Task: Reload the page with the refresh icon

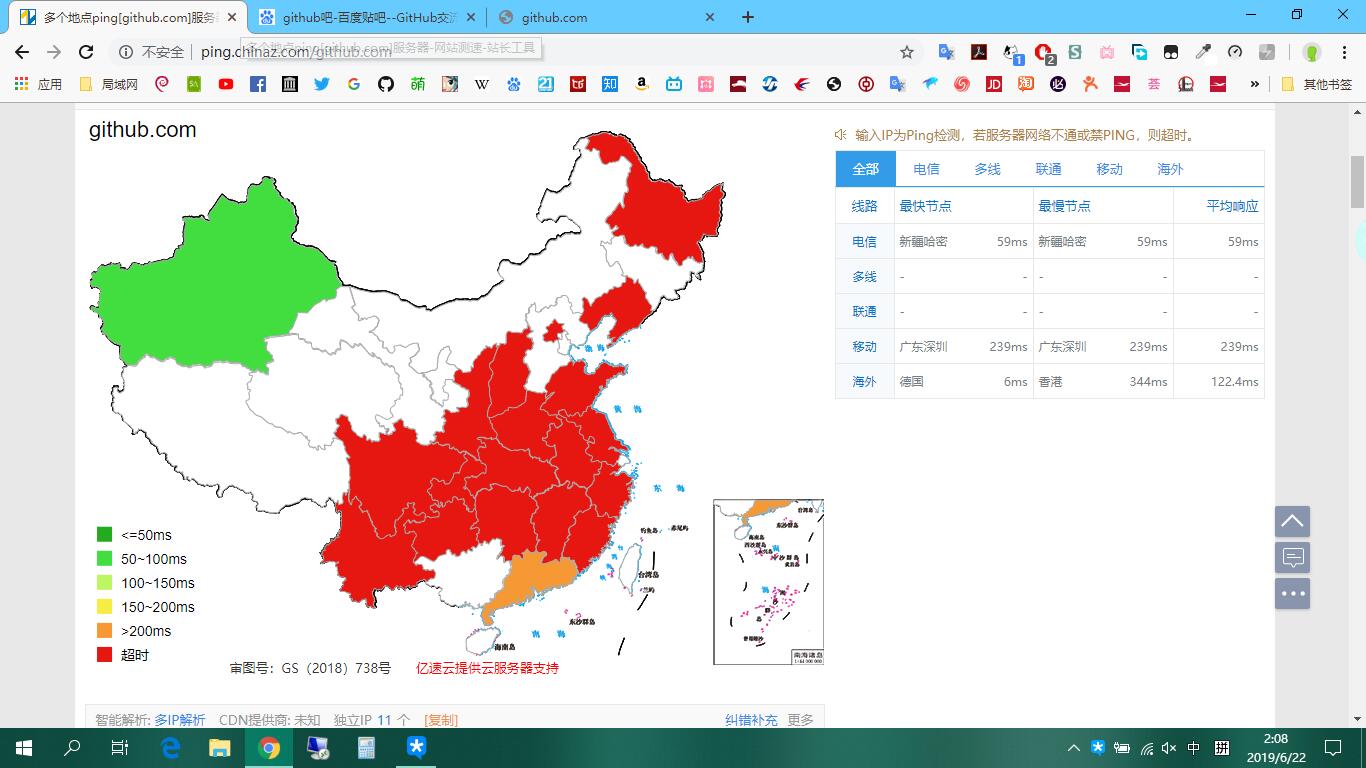Action: coord(86,52)
